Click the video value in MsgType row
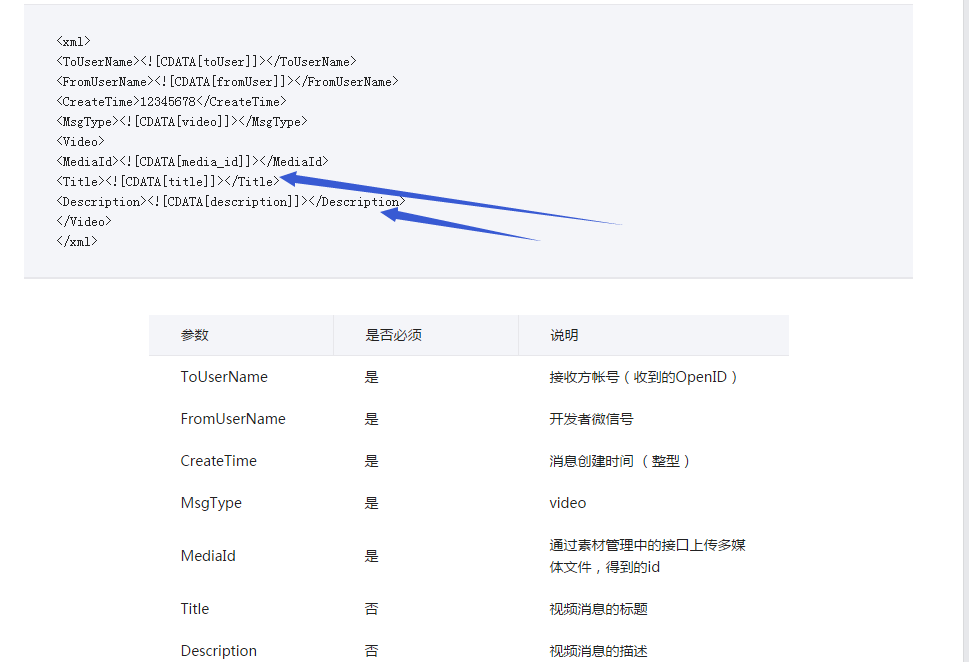Screen dimensions: 969x662 567,503
